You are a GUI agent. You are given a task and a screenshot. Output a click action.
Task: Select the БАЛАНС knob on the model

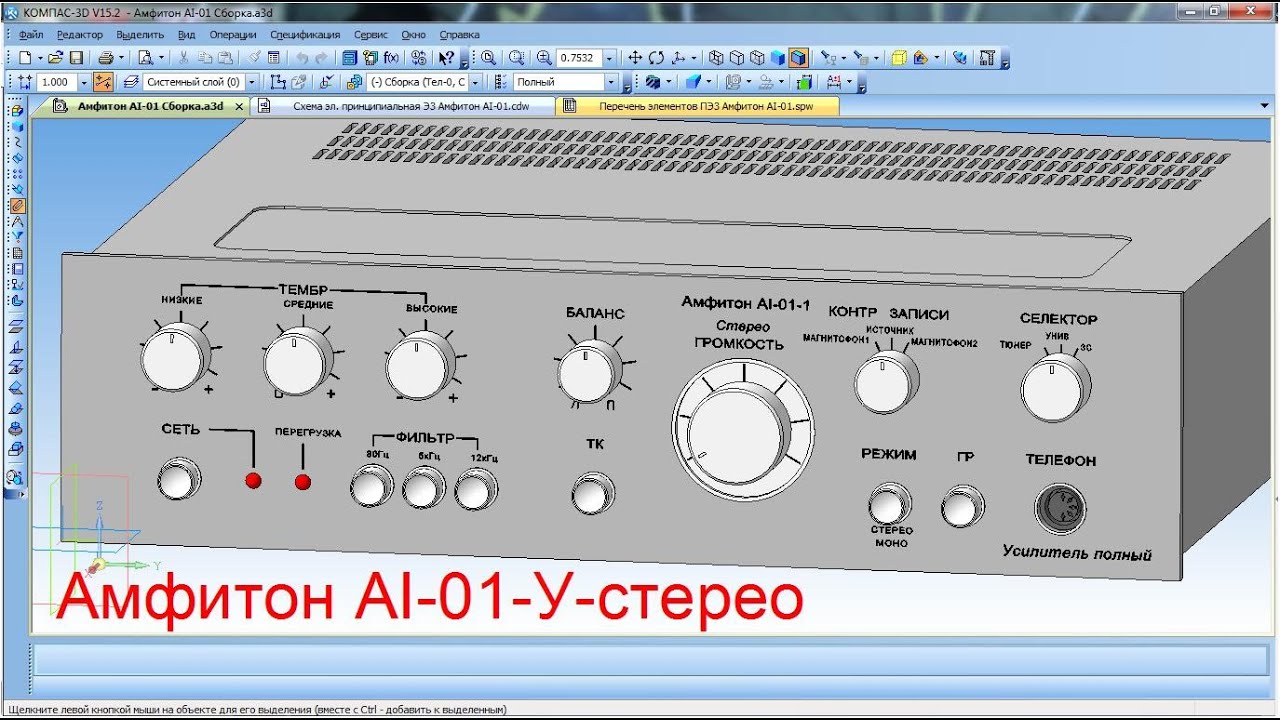pyautogui.click(x=589, y=373)
